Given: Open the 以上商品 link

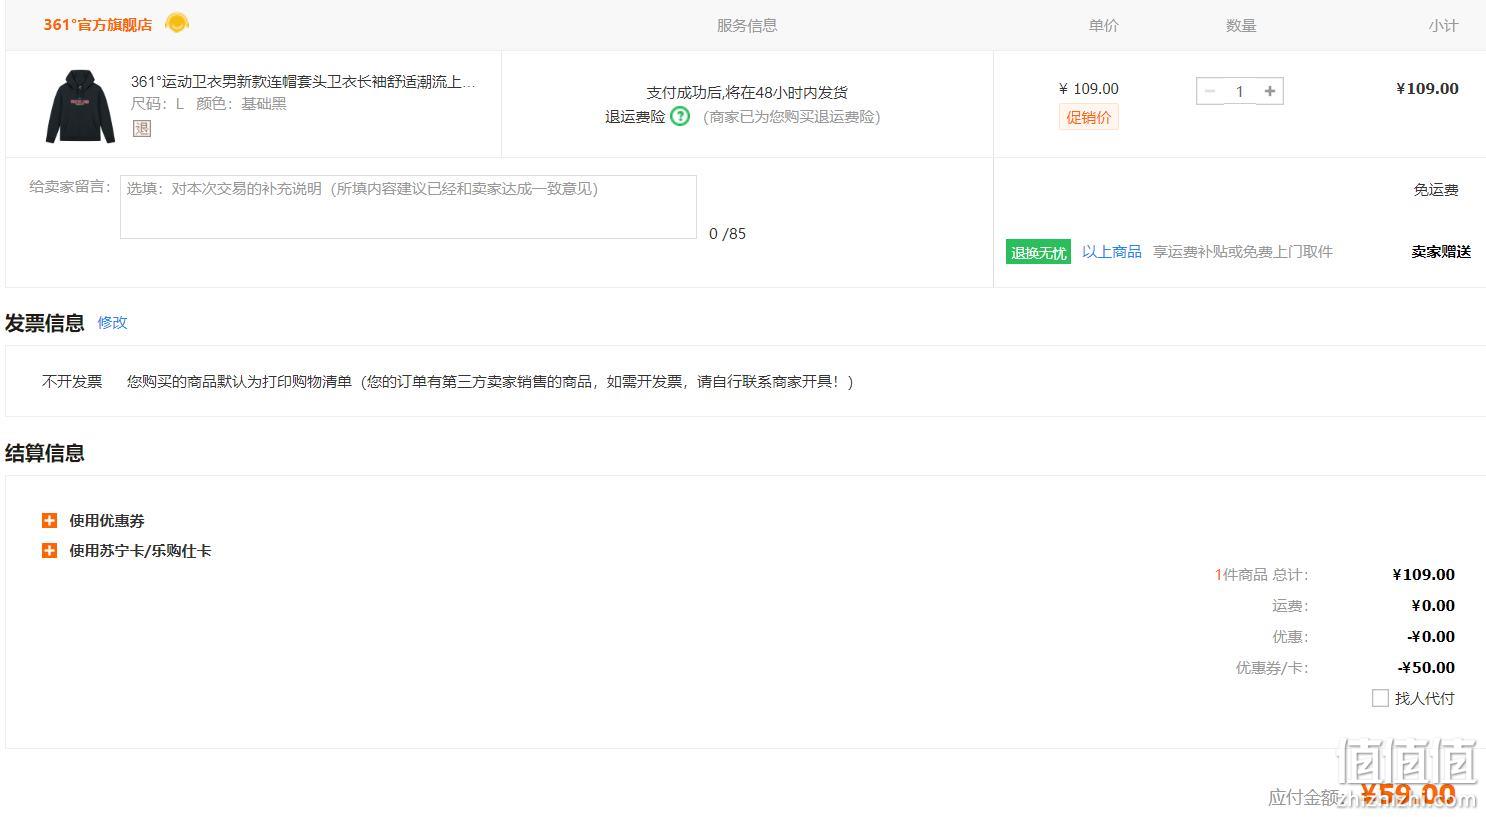Looking at the screenshot, I should coord(1112,252).
